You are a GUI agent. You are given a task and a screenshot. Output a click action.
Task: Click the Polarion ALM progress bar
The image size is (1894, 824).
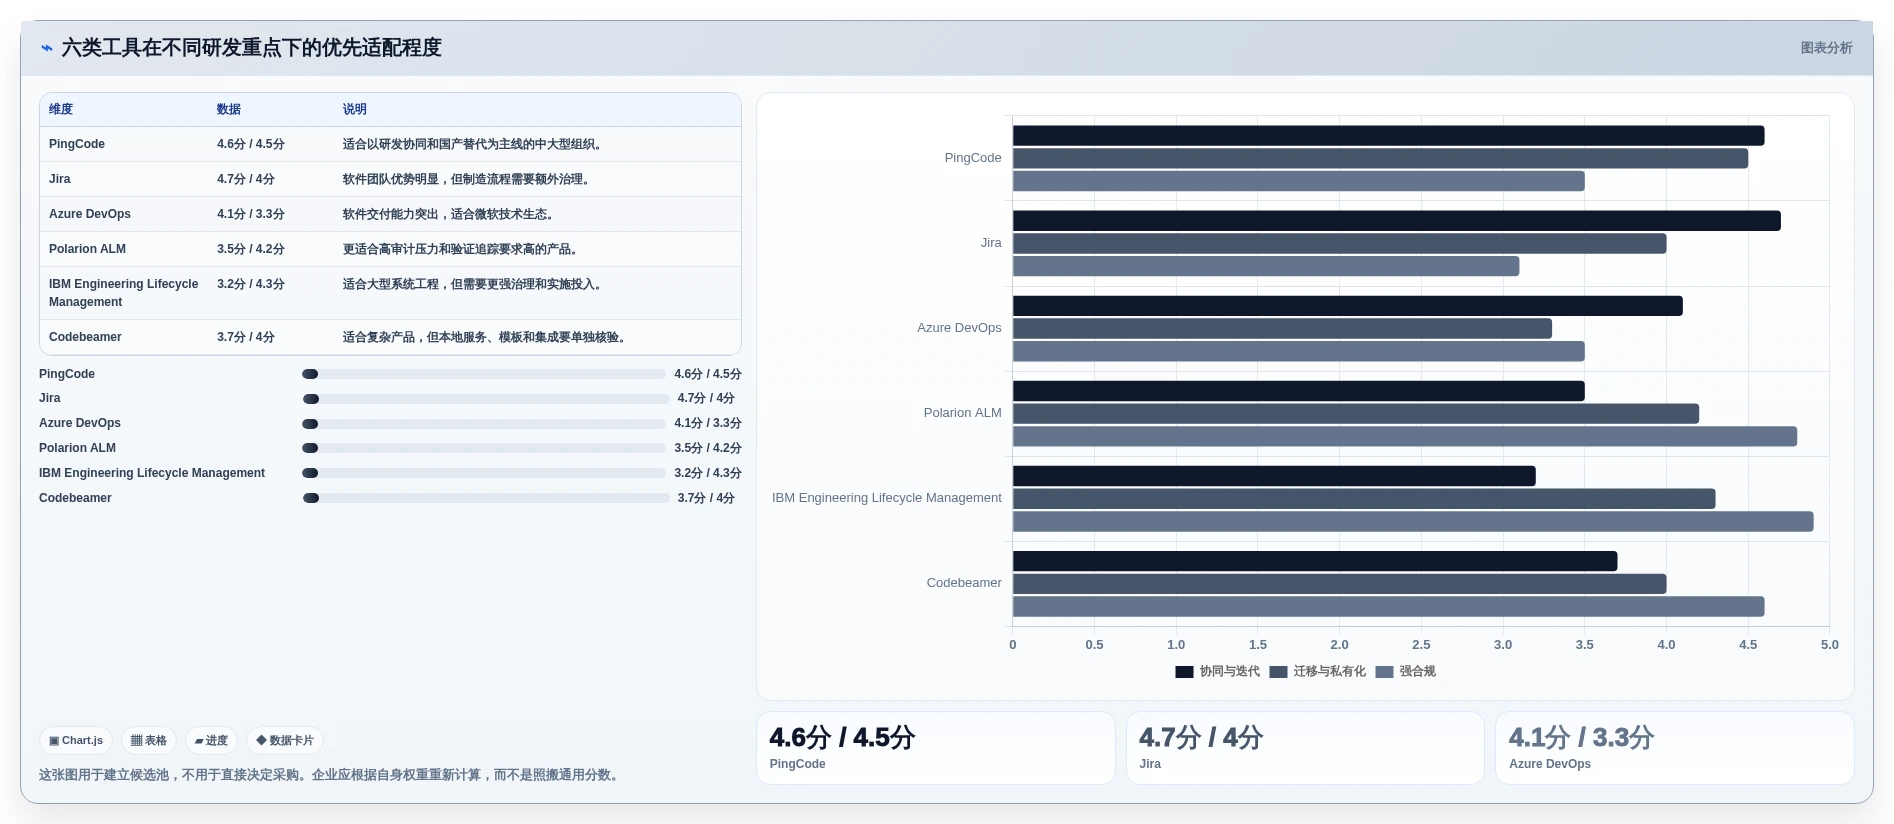pos(484,448)
